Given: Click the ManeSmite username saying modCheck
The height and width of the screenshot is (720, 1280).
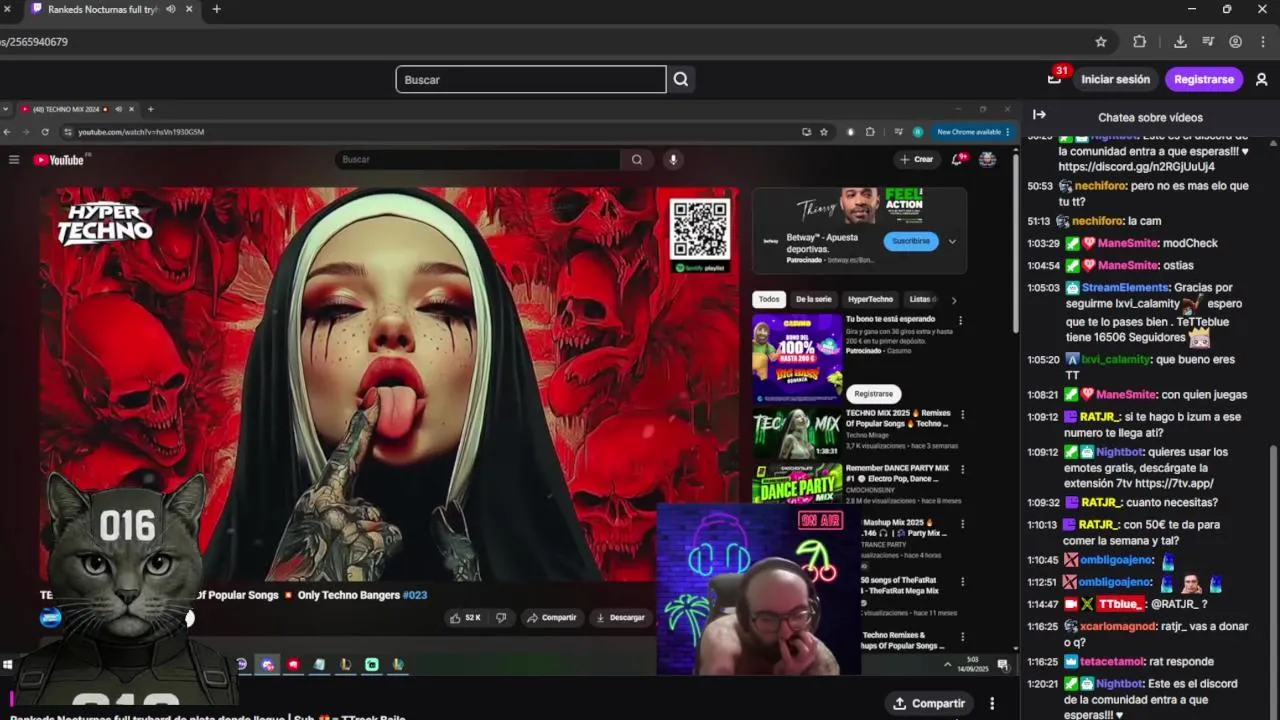Looking at the screenshot, I should click(x=1128, y=243).
